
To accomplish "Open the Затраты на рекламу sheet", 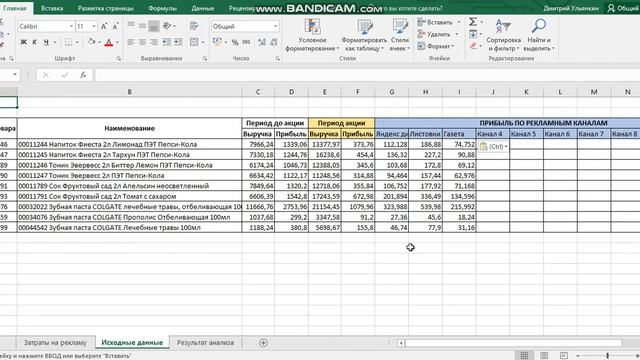I will click(x=55, y=343).
